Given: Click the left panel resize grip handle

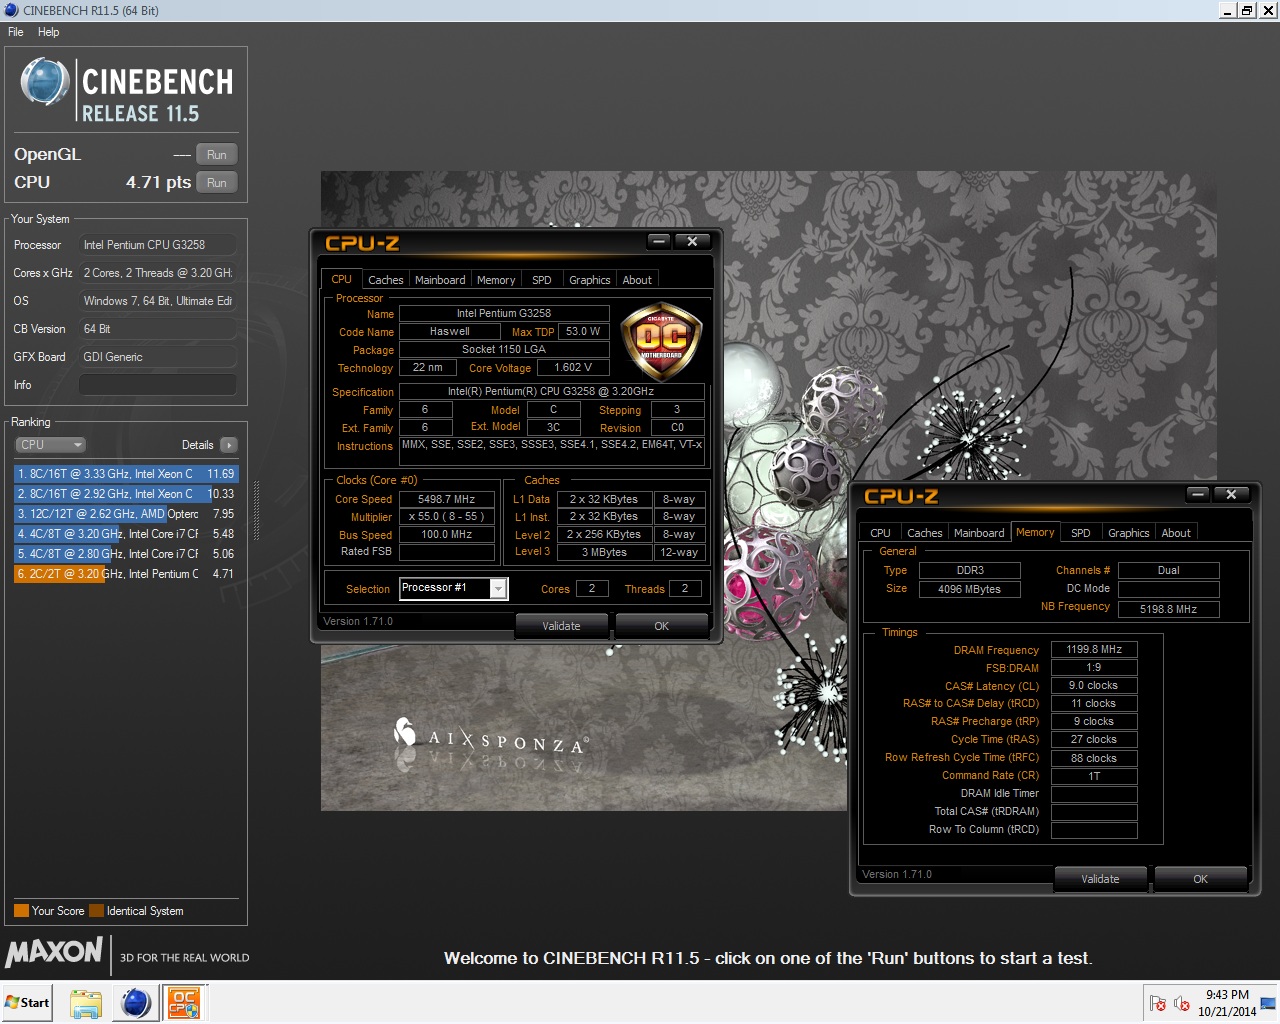Looking at the screenshot, I should 257,511.
